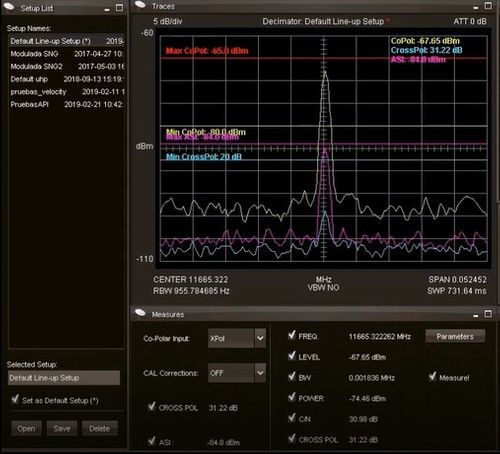Open the Co-Polar Input dropdown arrow
The width and height of the screenshot is (500, 454).
(x=260, y=338)
